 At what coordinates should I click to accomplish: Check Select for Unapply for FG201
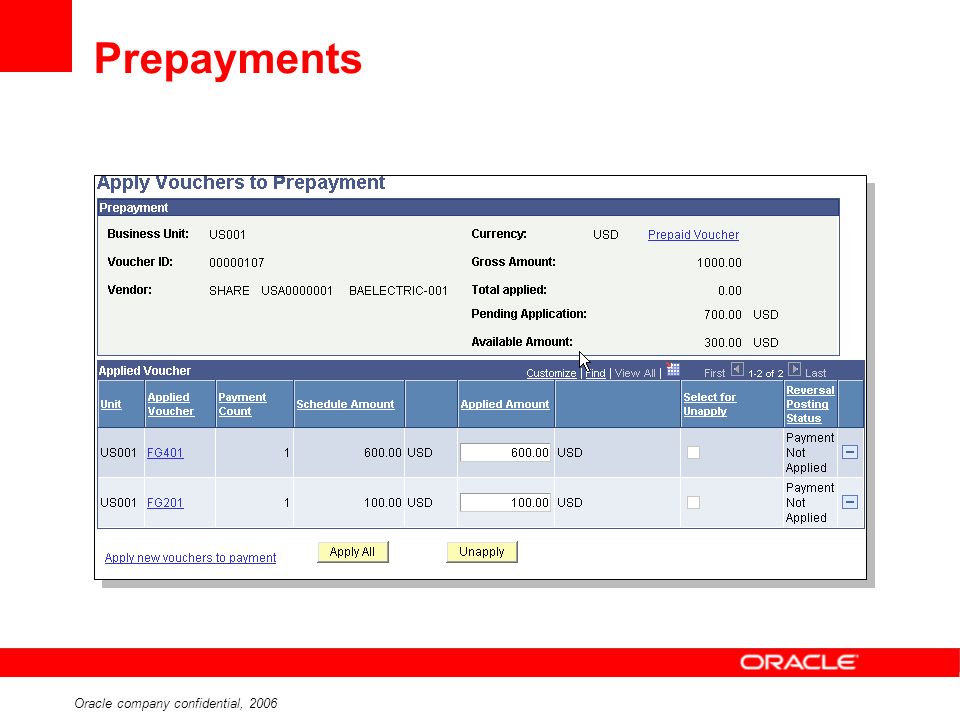(x=693, y=503)
